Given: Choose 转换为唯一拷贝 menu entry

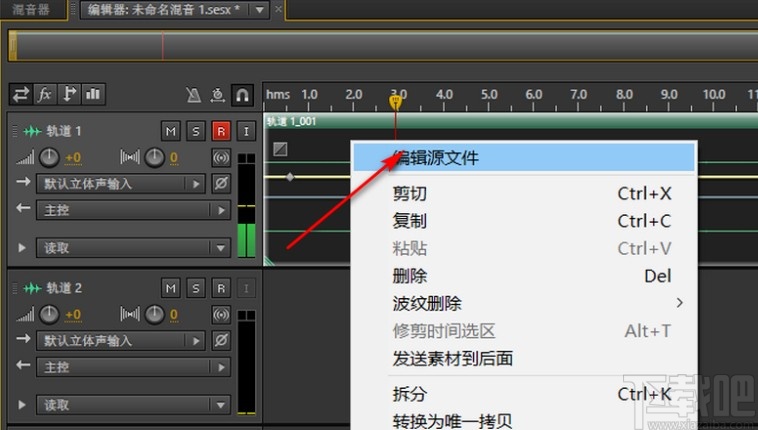Looking at the screenshot, I should 525,421.
